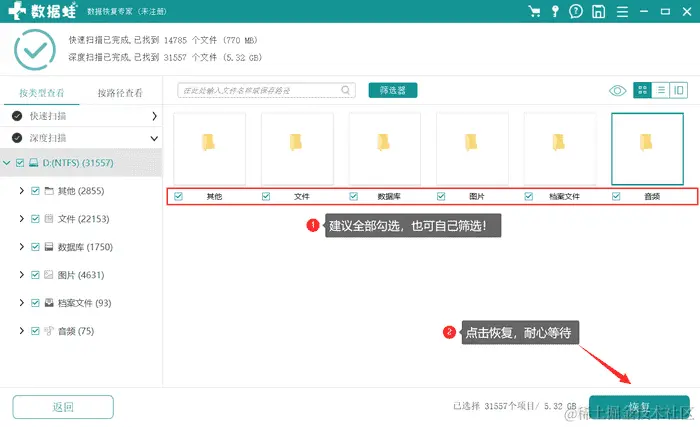Select the 其他 folder thumbnail
This screenshot has width=700, height=427.
pos(209,149)
